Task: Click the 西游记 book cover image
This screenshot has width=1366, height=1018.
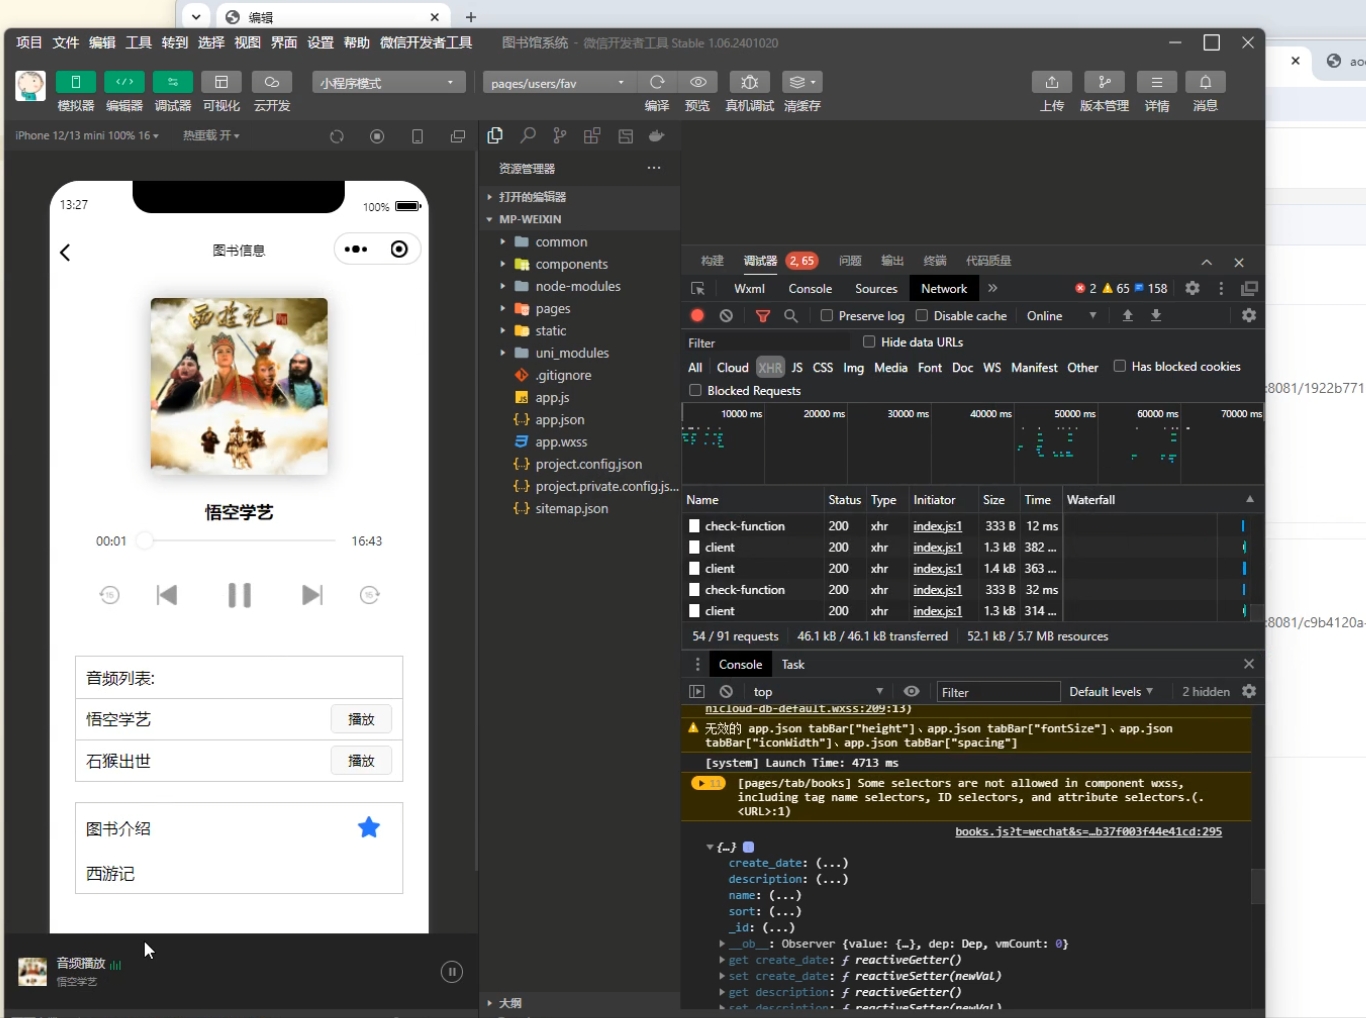Action: [x=239, y=386]
